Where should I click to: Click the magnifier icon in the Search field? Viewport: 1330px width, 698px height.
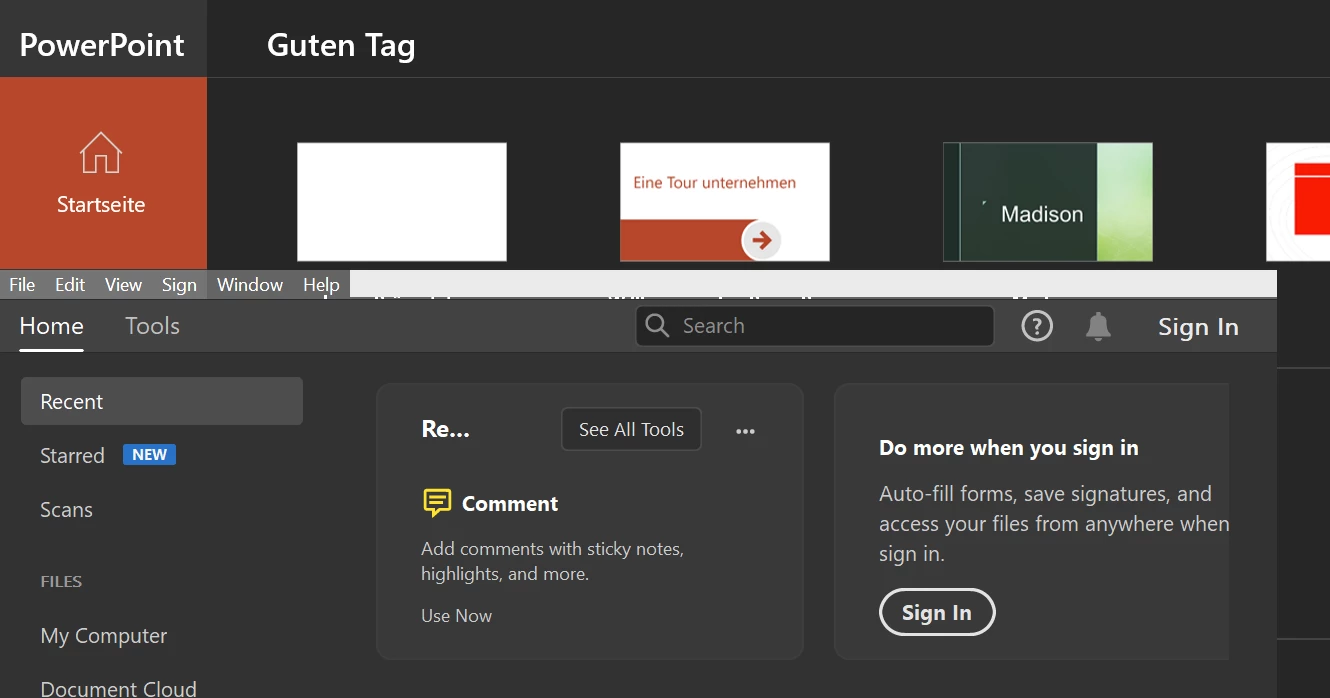click(x=657, y=326)
